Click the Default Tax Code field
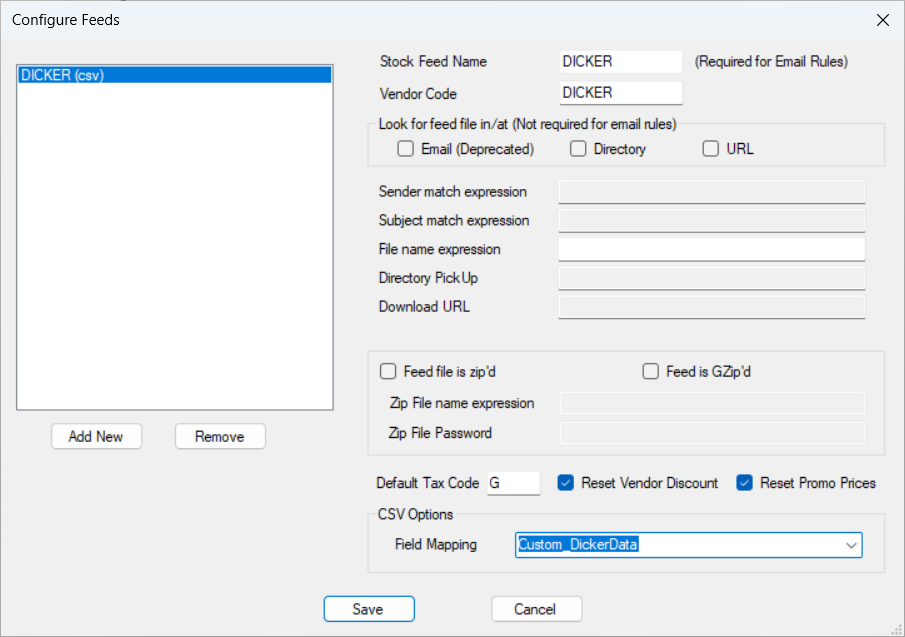This screenshot has width=905, height=637. pos(513,484)
